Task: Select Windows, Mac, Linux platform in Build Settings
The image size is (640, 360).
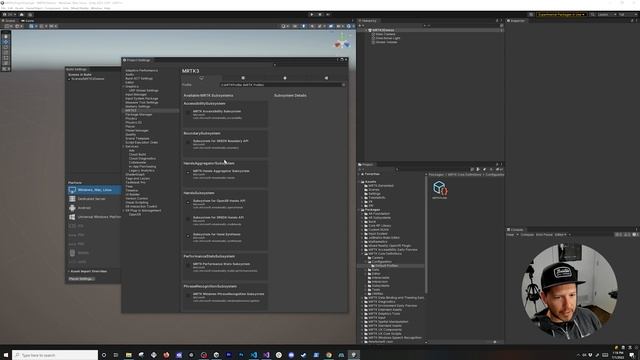Action: point(94,190)
